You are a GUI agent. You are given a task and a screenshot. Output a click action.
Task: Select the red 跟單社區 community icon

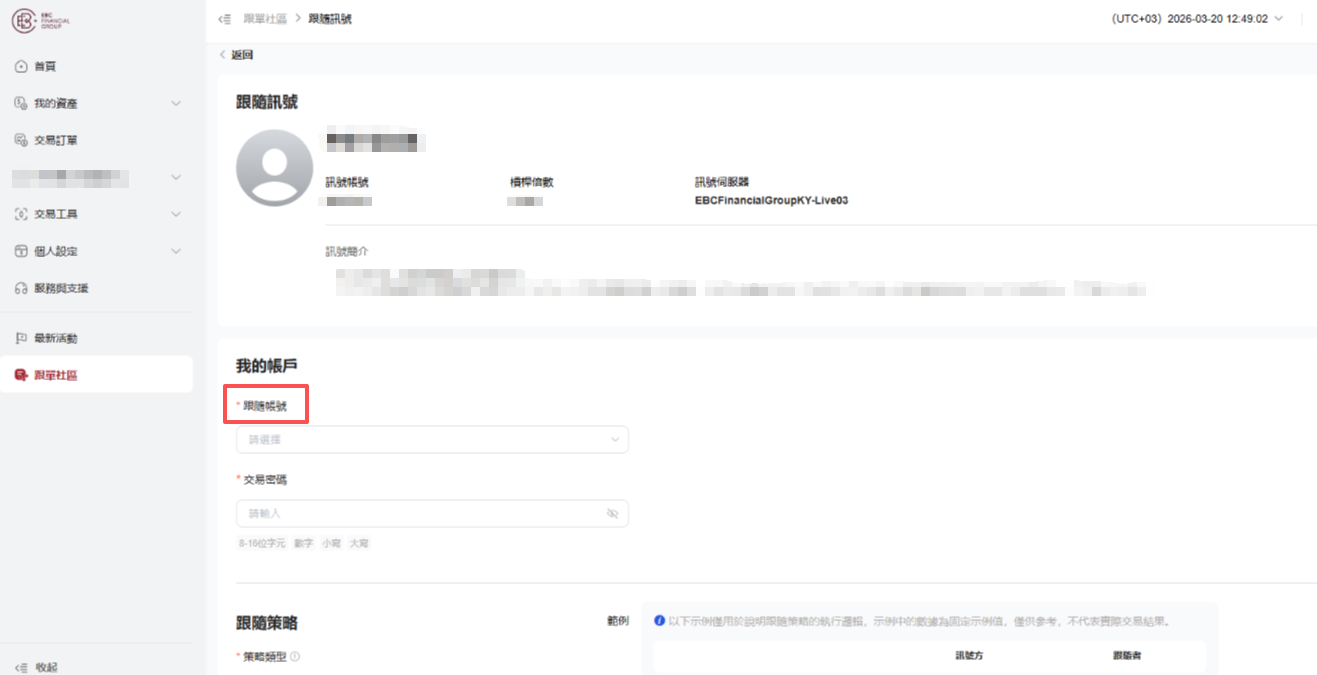click(21, 375)
